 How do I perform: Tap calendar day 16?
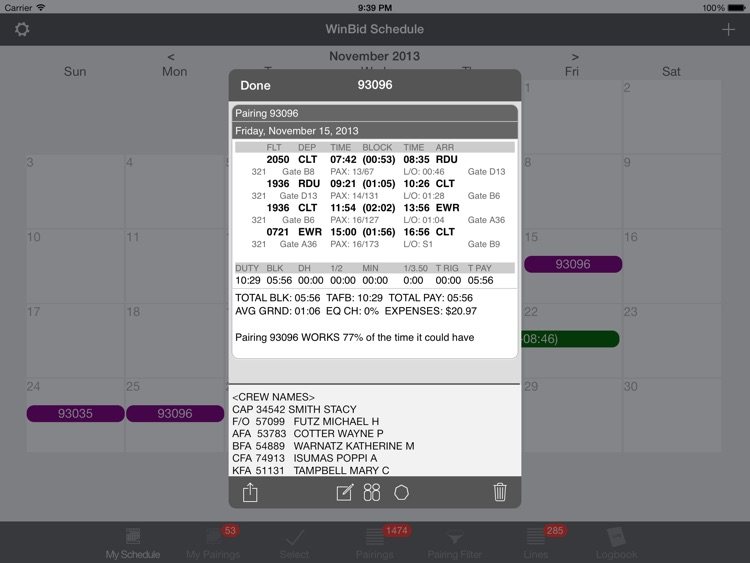[x=672, y=266]
